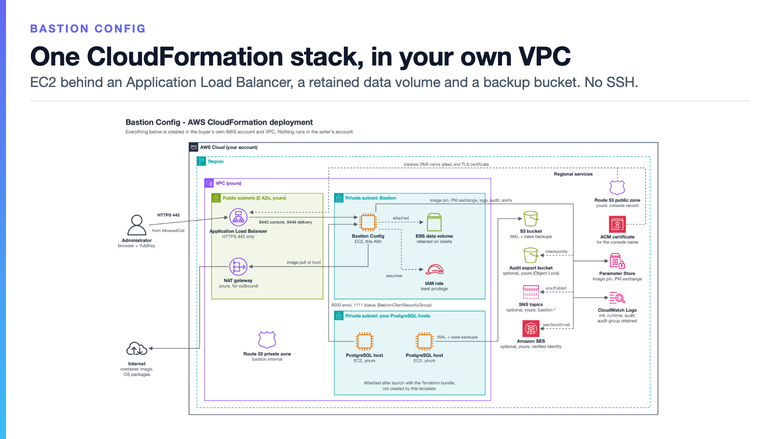
Task: Click the 'least privilege' caption
Action: [x=434, y=288]
